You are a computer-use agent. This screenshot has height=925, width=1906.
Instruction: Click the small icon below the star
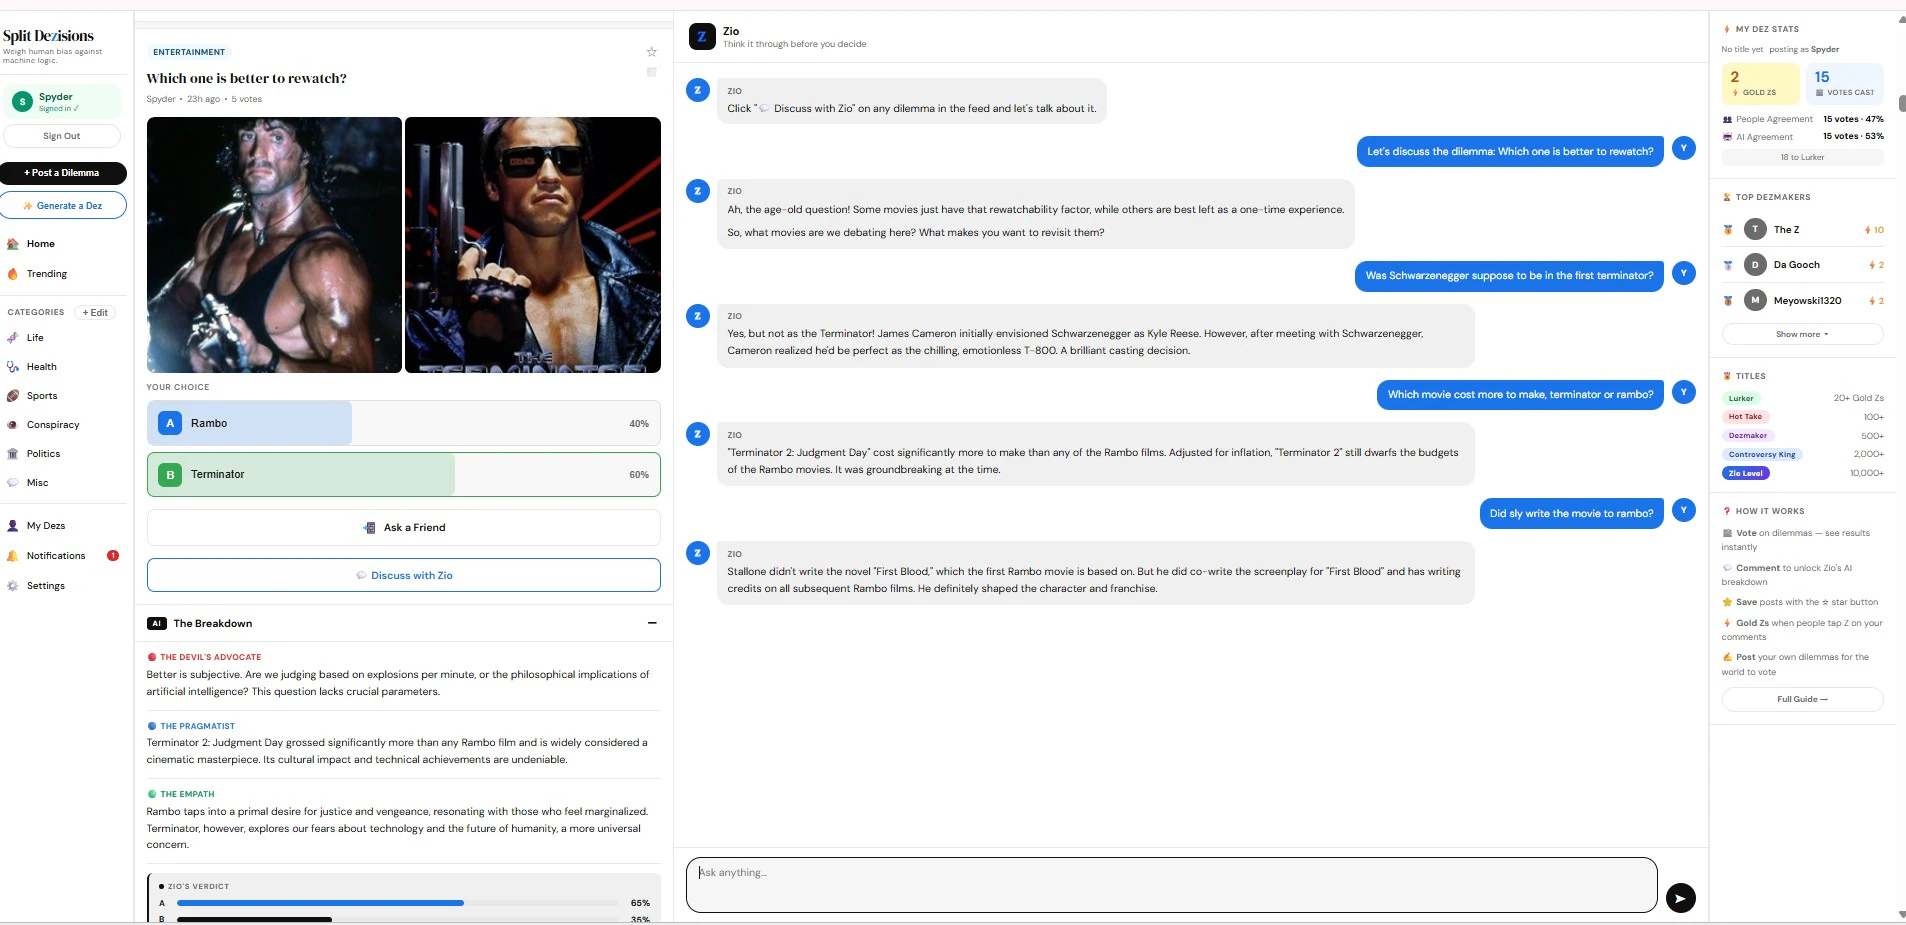pyautogui.click(x=651, y=72)
